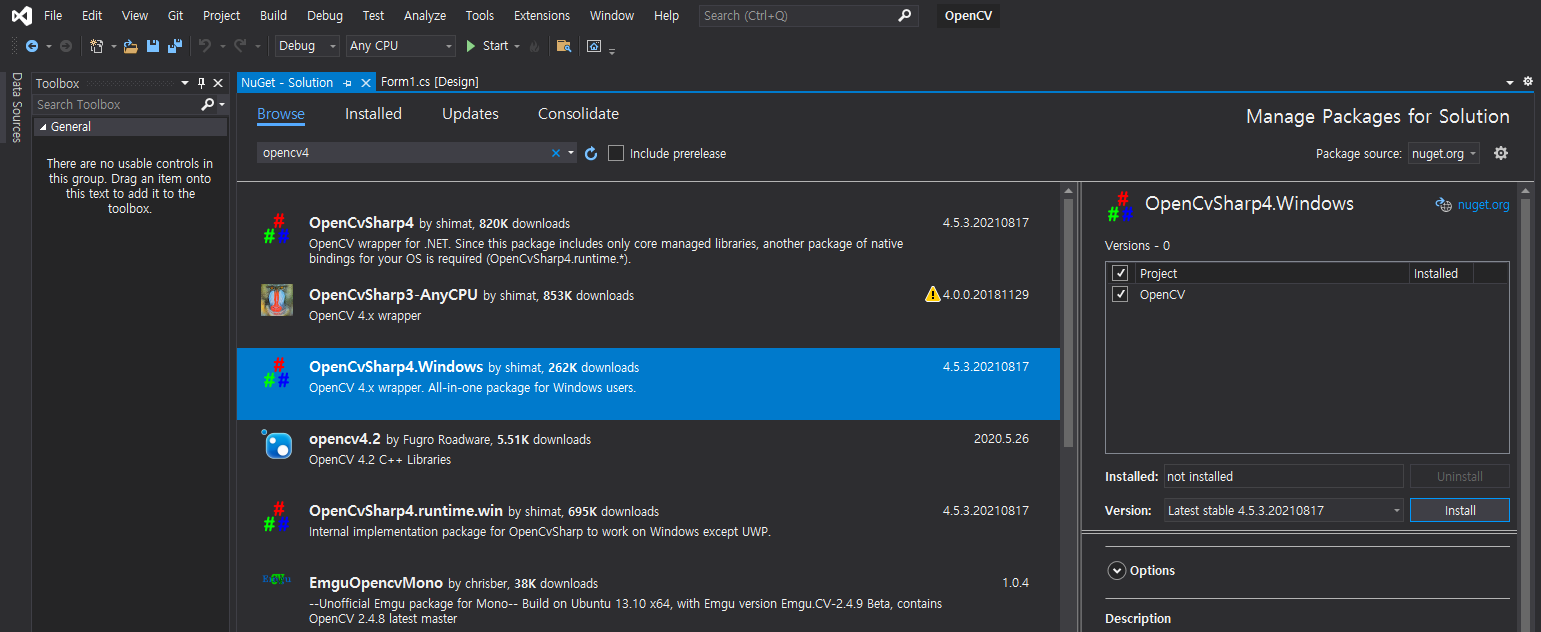Click the Find in Files folder icon
1541x632 pixels.
click(x=564, y=46)
